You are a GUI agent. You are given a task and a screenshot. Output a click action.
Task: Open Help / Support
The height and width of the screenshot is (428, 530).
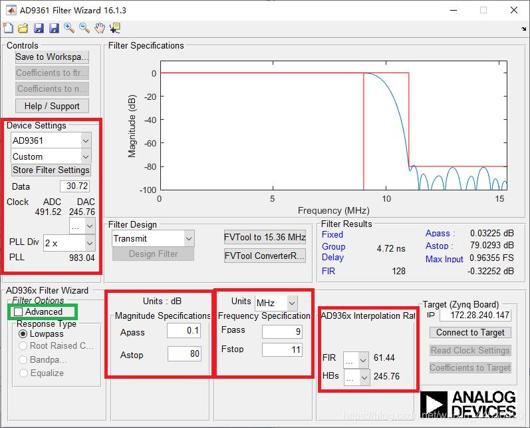52,106
